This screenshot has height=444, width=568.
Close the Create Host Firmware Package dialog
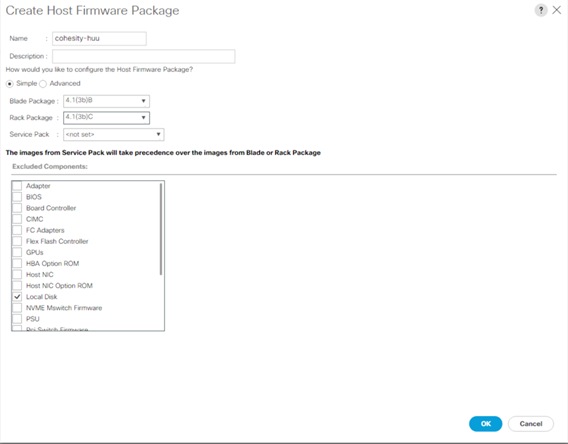pyautogui.click(x=557, y=10)
